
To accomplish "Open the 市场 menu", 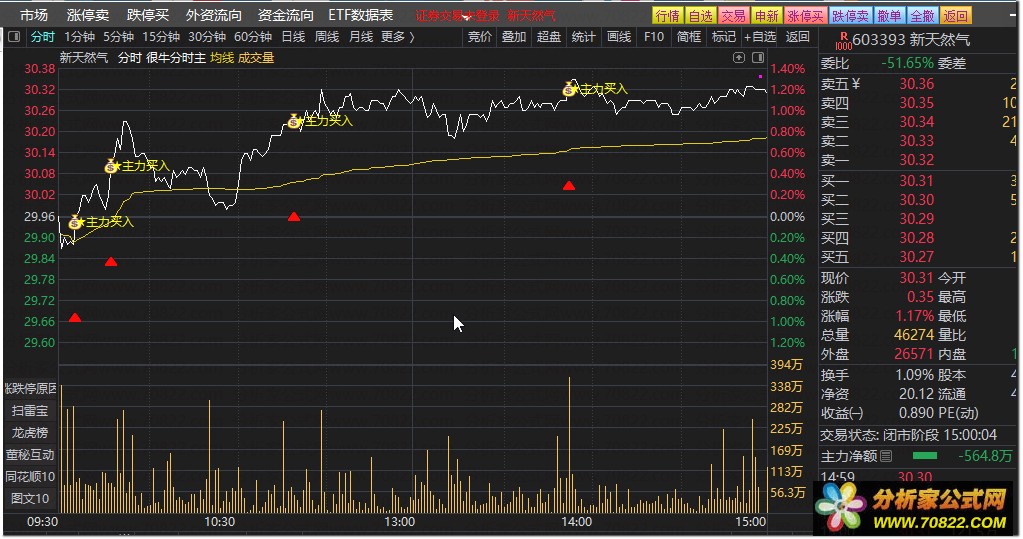I will click(33, 15).
